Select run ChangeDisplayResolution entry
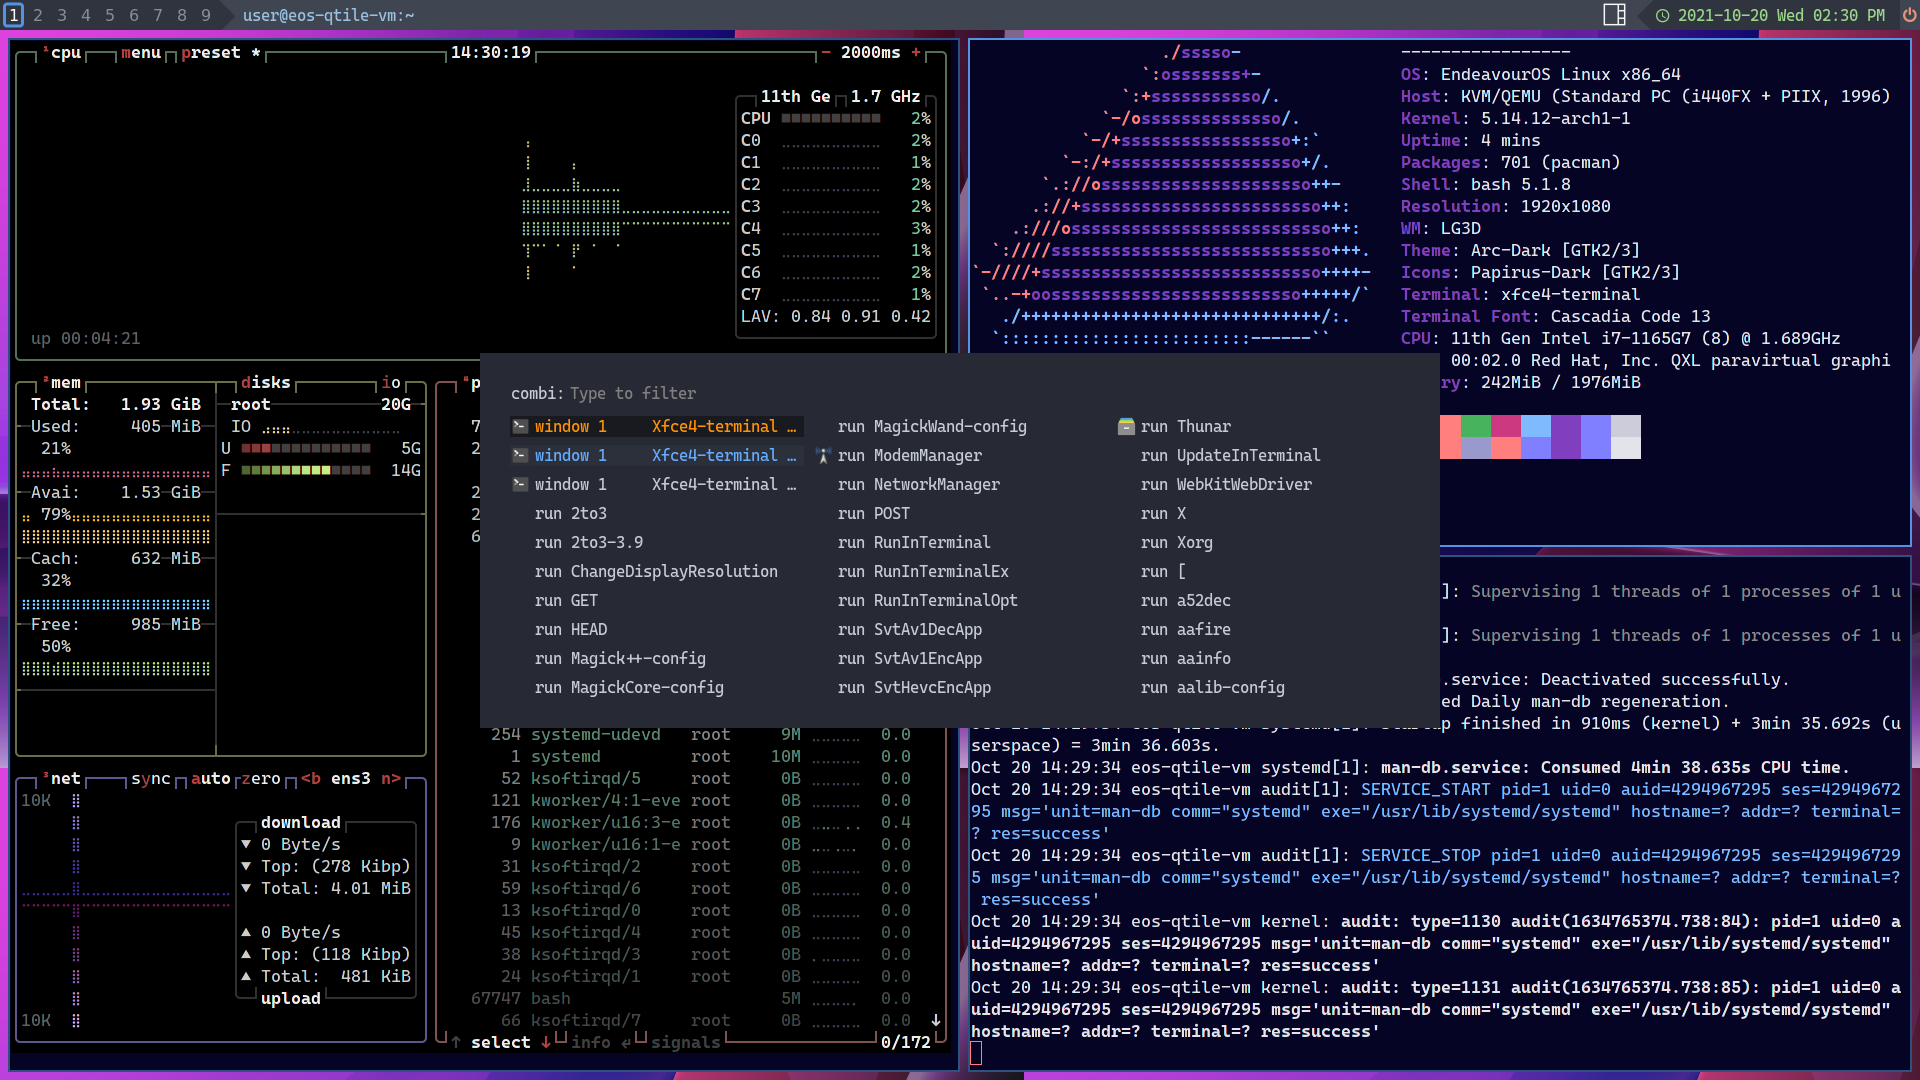The width and height of the screenshot is (1920, 1080). click(656, 572)
